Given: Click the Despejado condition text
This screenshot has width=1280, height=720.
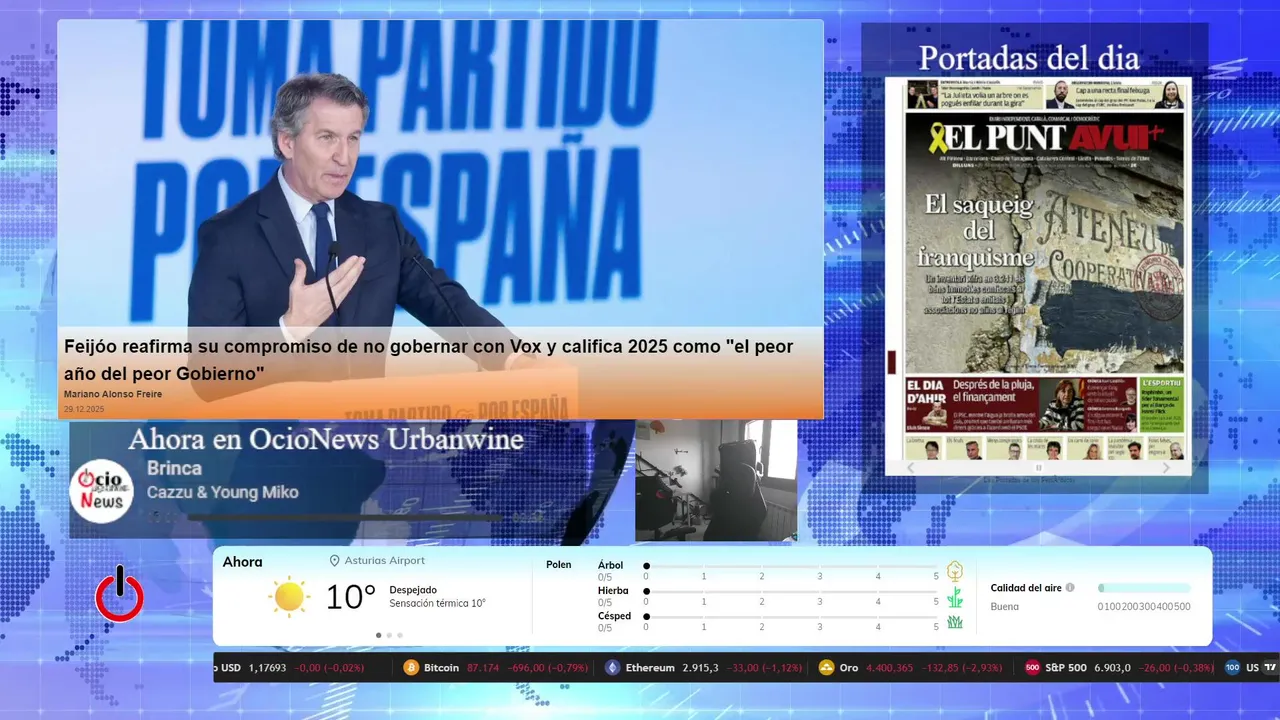Looking at the screenshot, I should coord(413,590).
